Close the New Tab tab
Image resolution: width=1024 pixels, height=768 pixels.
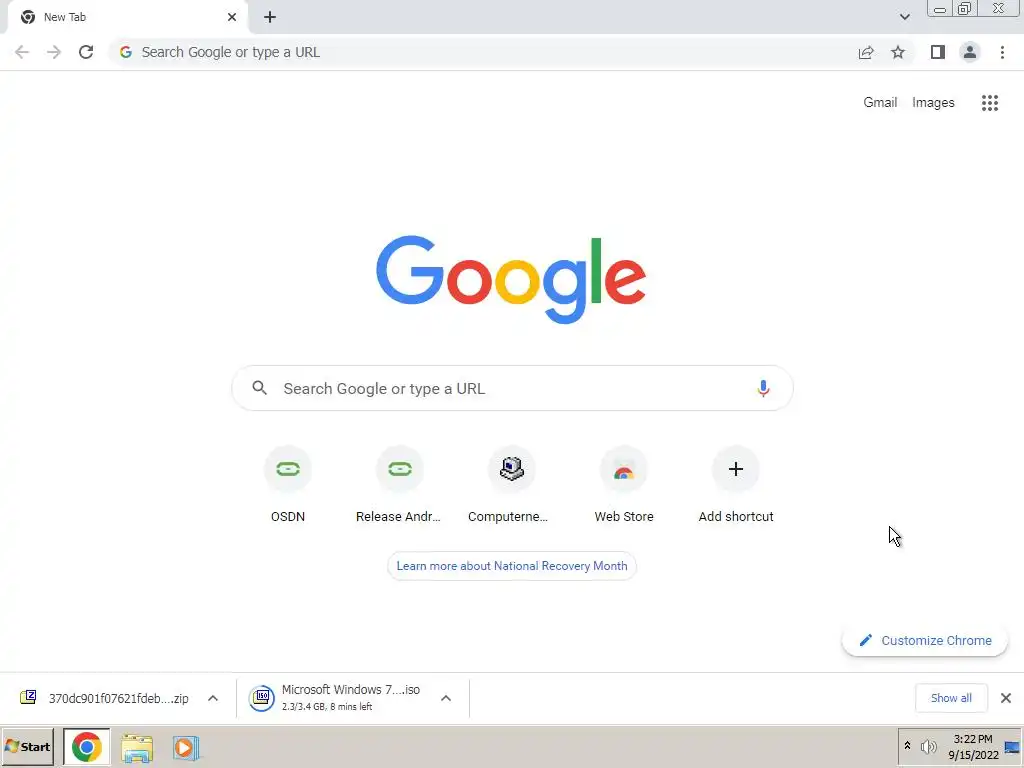click(232, 17)
